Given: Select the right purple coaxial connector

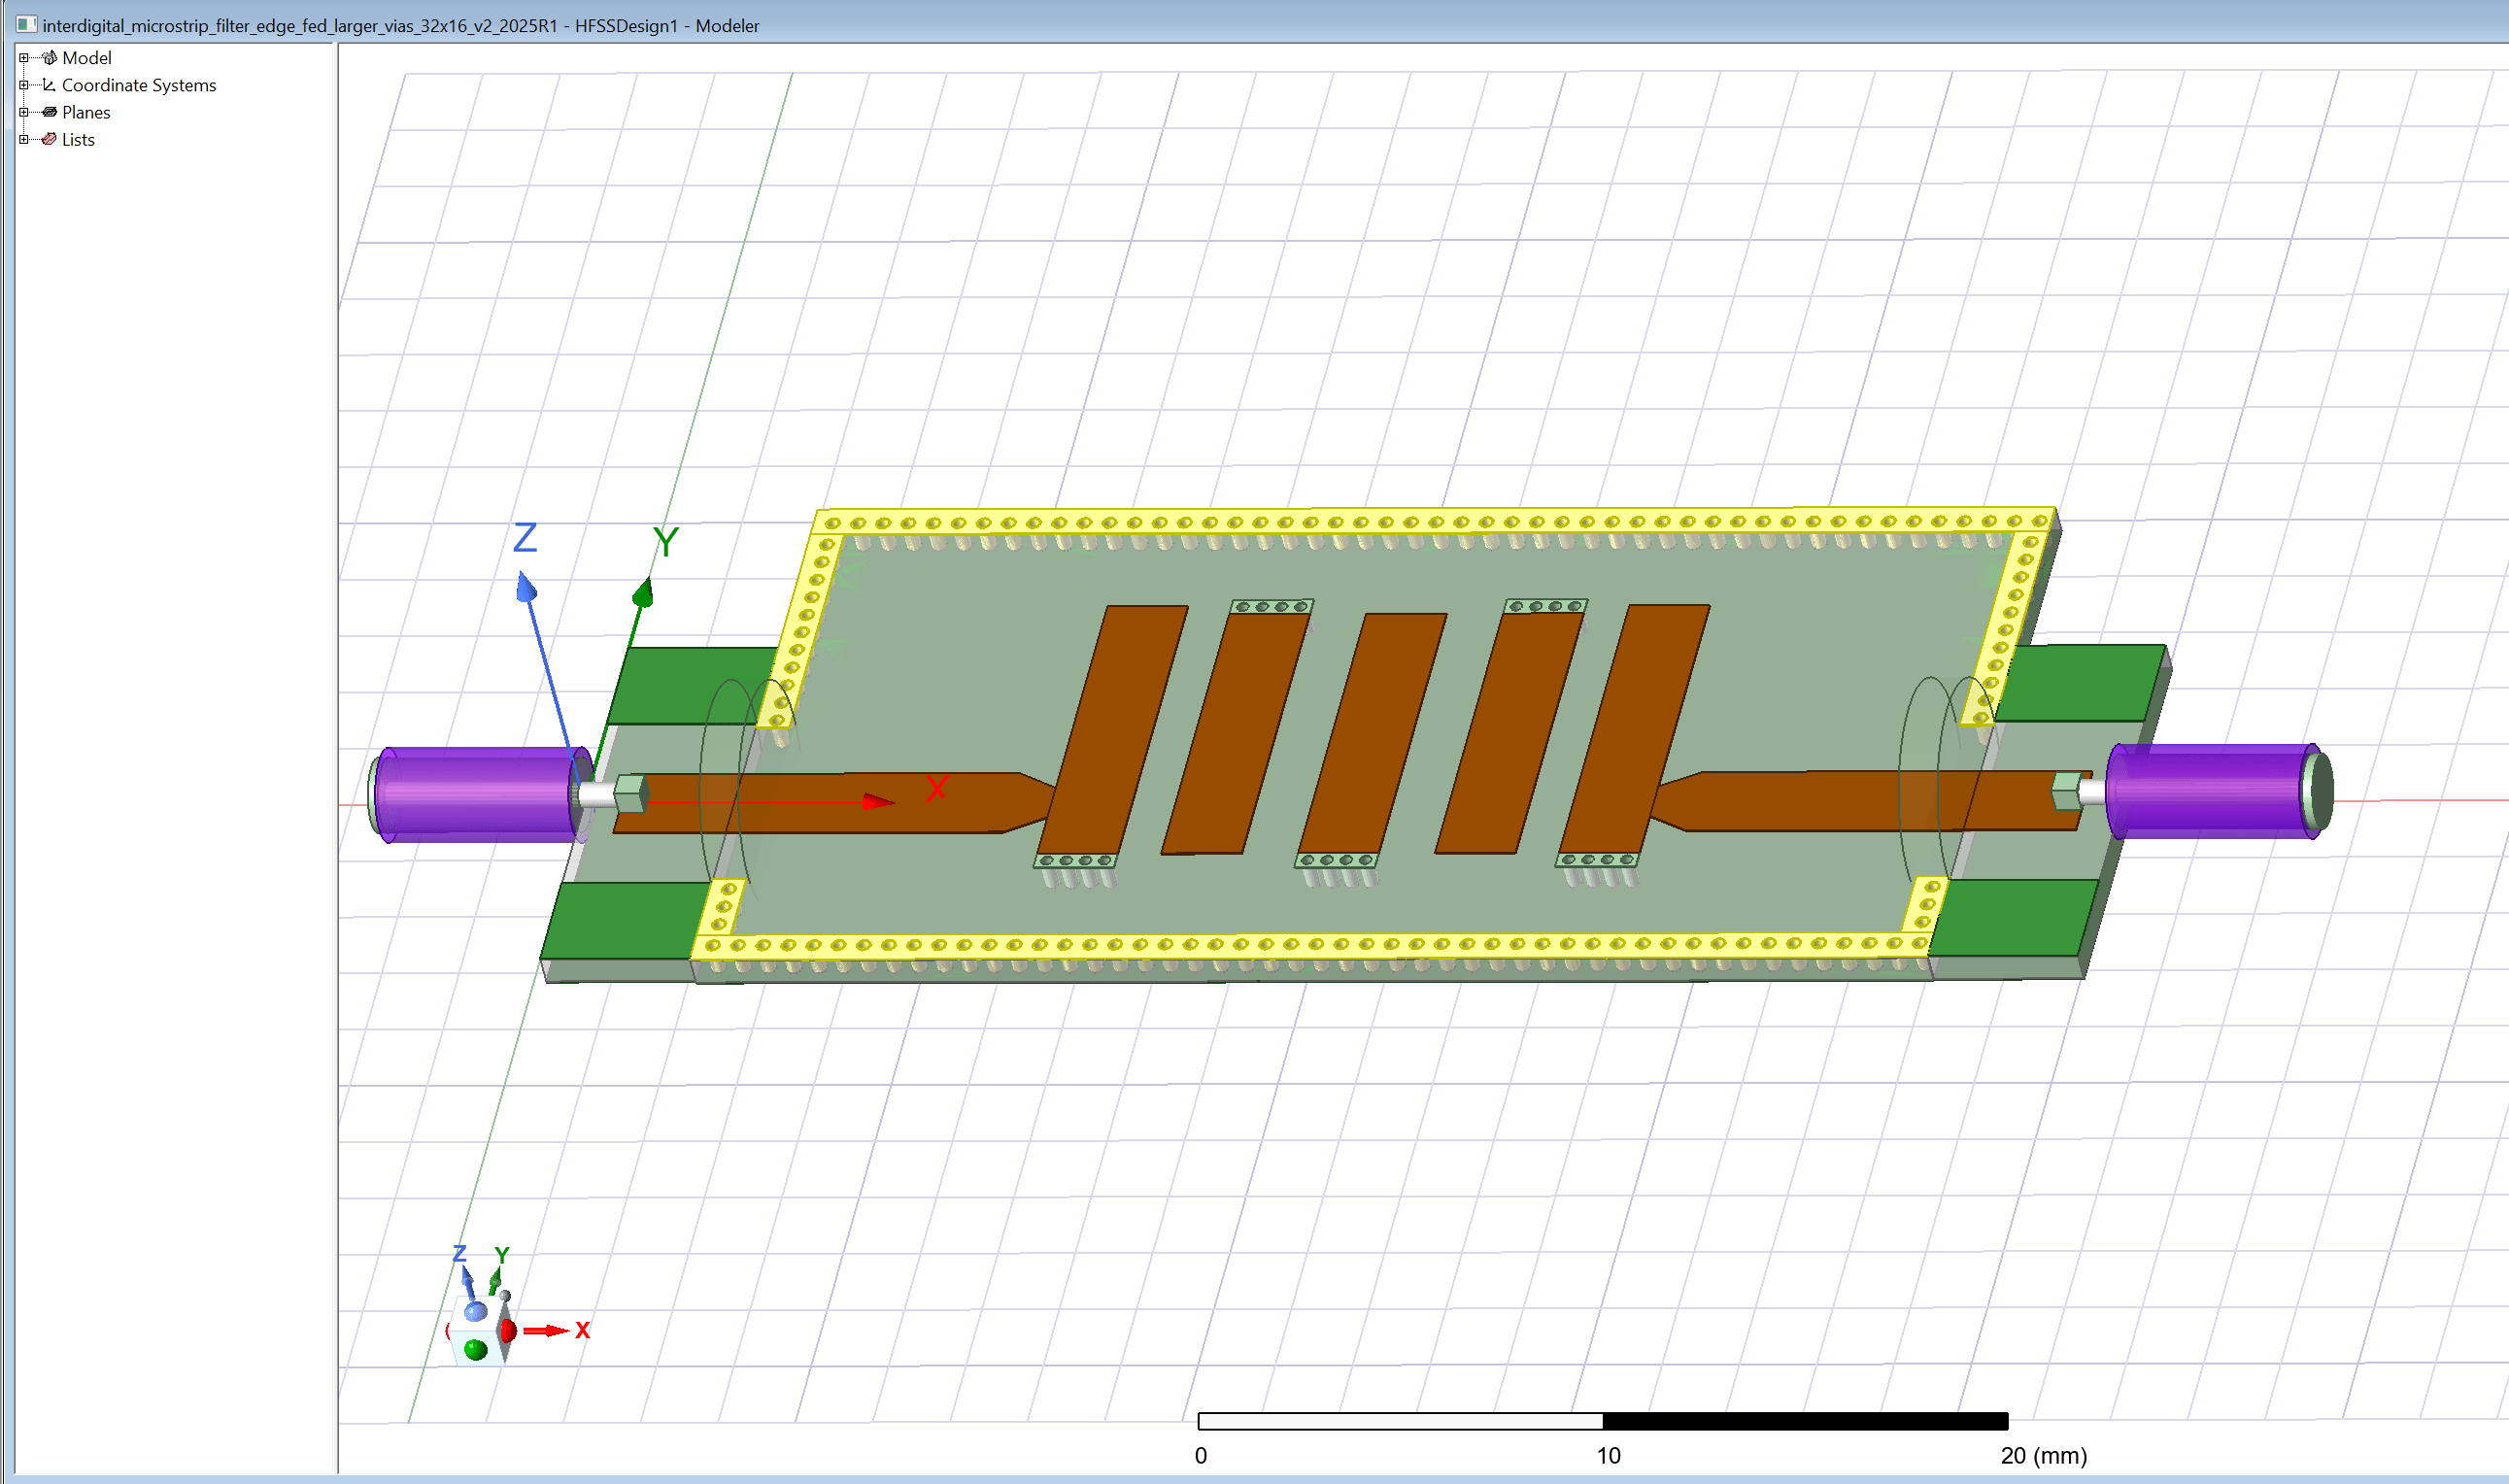Looking at the screenshot, I should click(2210, 790).
